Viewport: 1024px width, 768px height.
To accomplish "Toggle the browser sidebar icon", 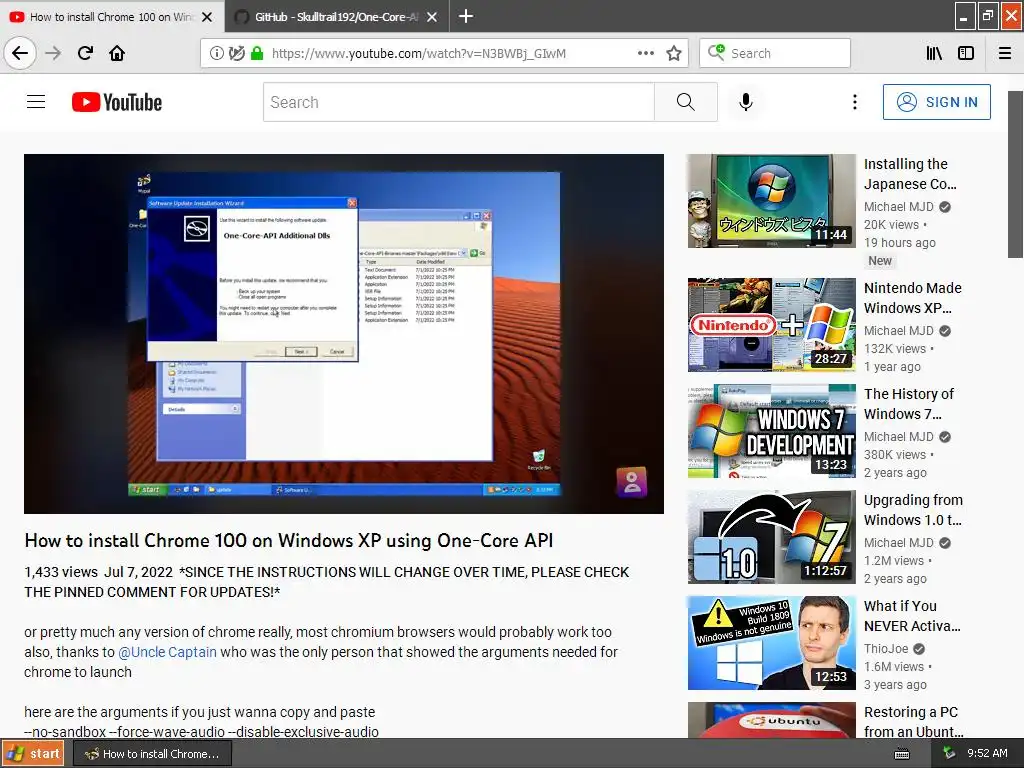I will (x=966, y=54).
